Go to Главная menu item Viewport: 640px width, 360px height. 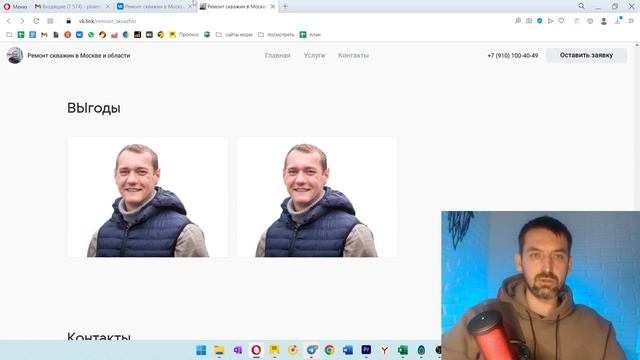[x=278, y=56]
